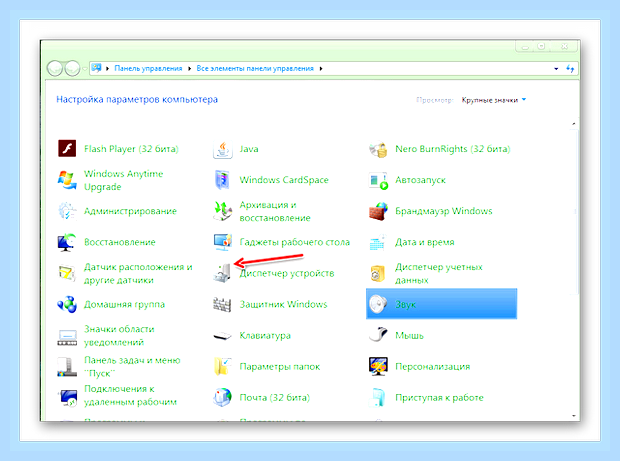Click Домашняя группа label

tap(124, 304)
